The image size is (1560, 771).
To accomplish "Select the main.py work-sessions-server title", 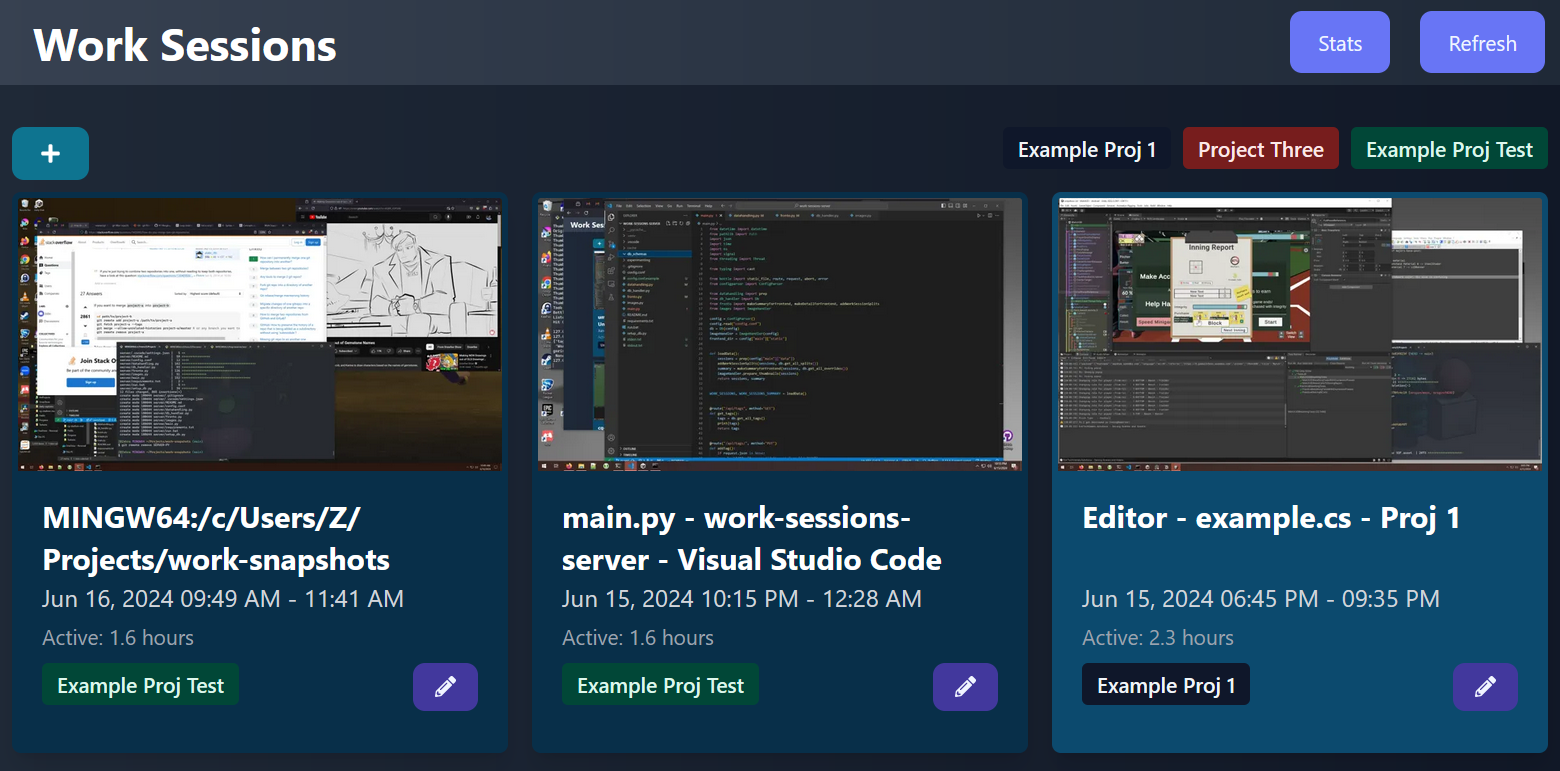I will click(x=752, y=538).
